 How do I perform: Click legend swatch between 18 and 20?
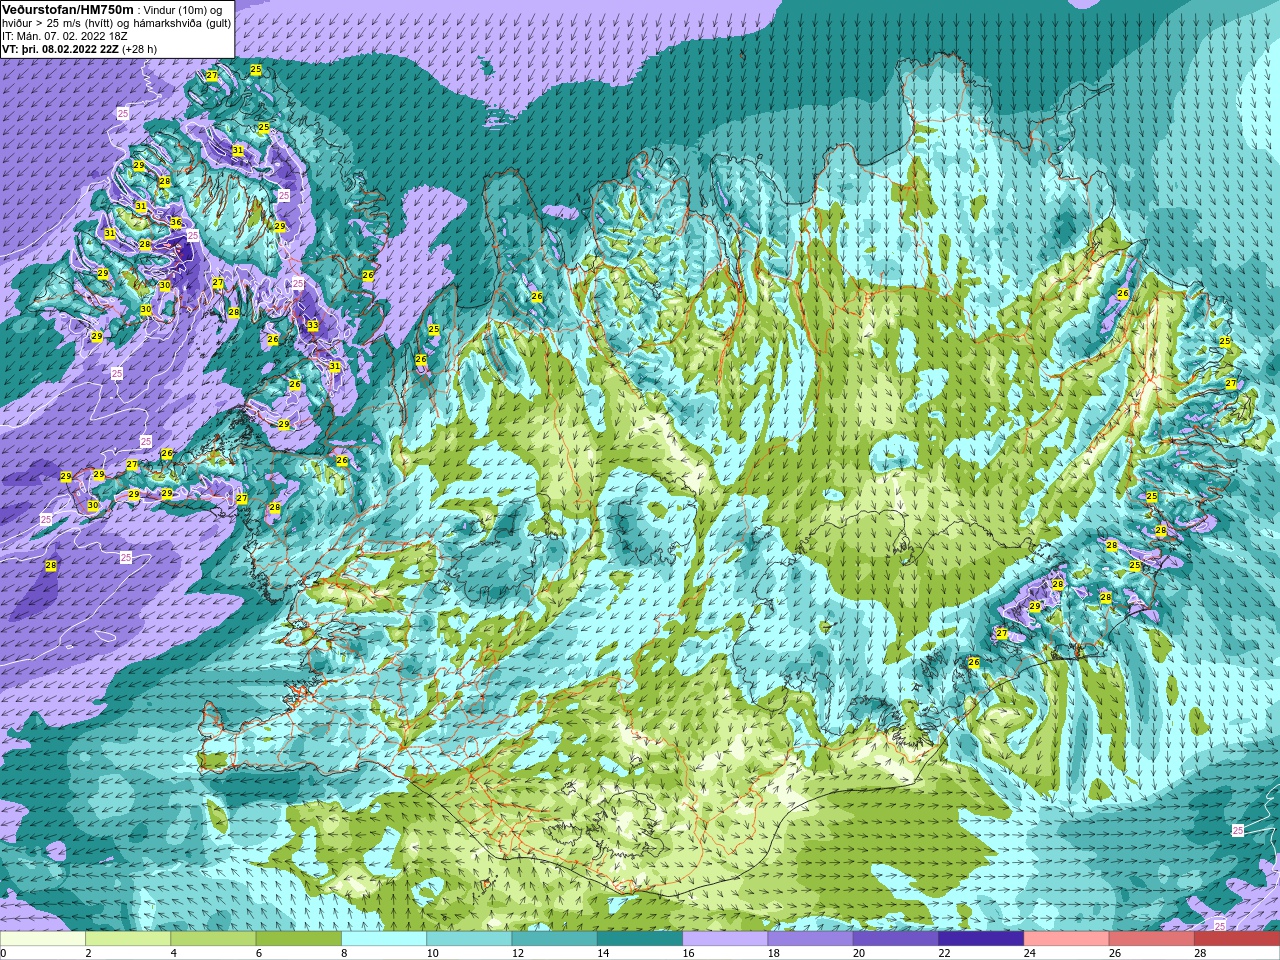[810, 939]
